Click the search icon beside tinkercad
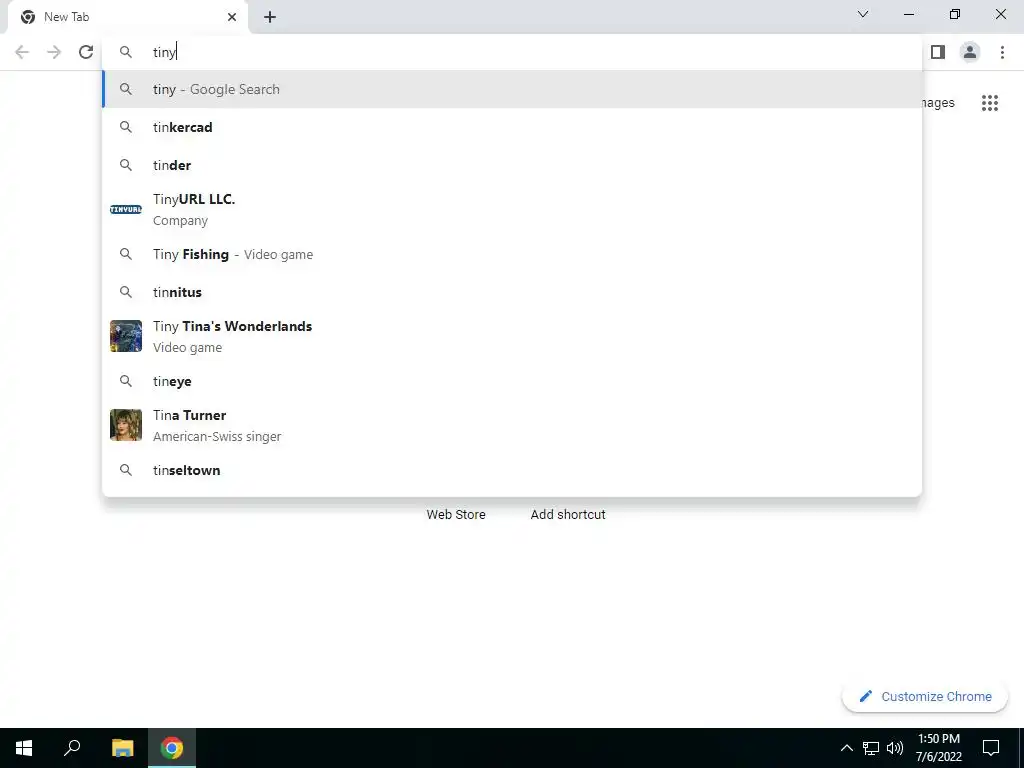1024x768 pixels. click(x=126, y=127)
